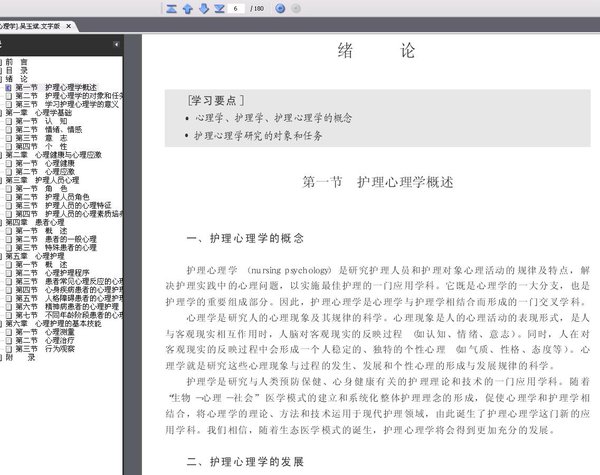600x475 pixels.
Task: Click bookmark icon beside 第一节 认 知
Action: (9, 121)
